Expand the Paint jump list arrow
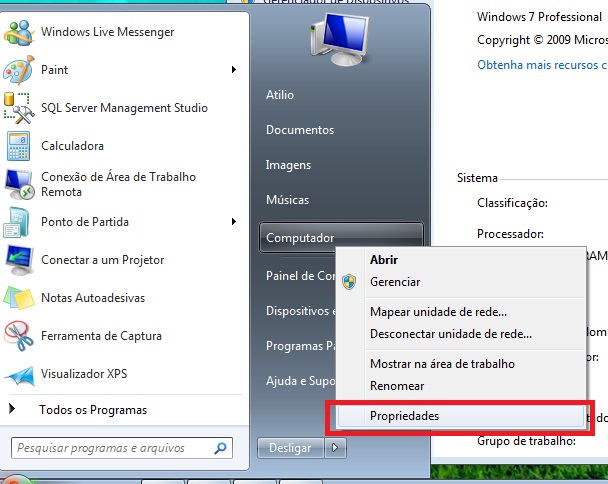 click(234, 70)
